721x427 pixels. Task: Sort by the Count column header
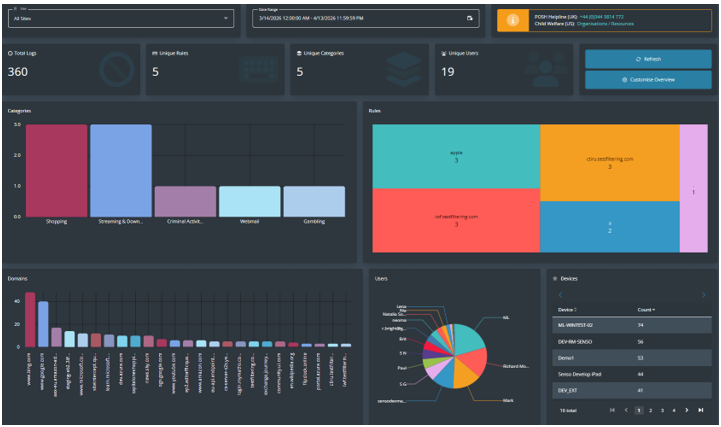[x=646, y=310]
